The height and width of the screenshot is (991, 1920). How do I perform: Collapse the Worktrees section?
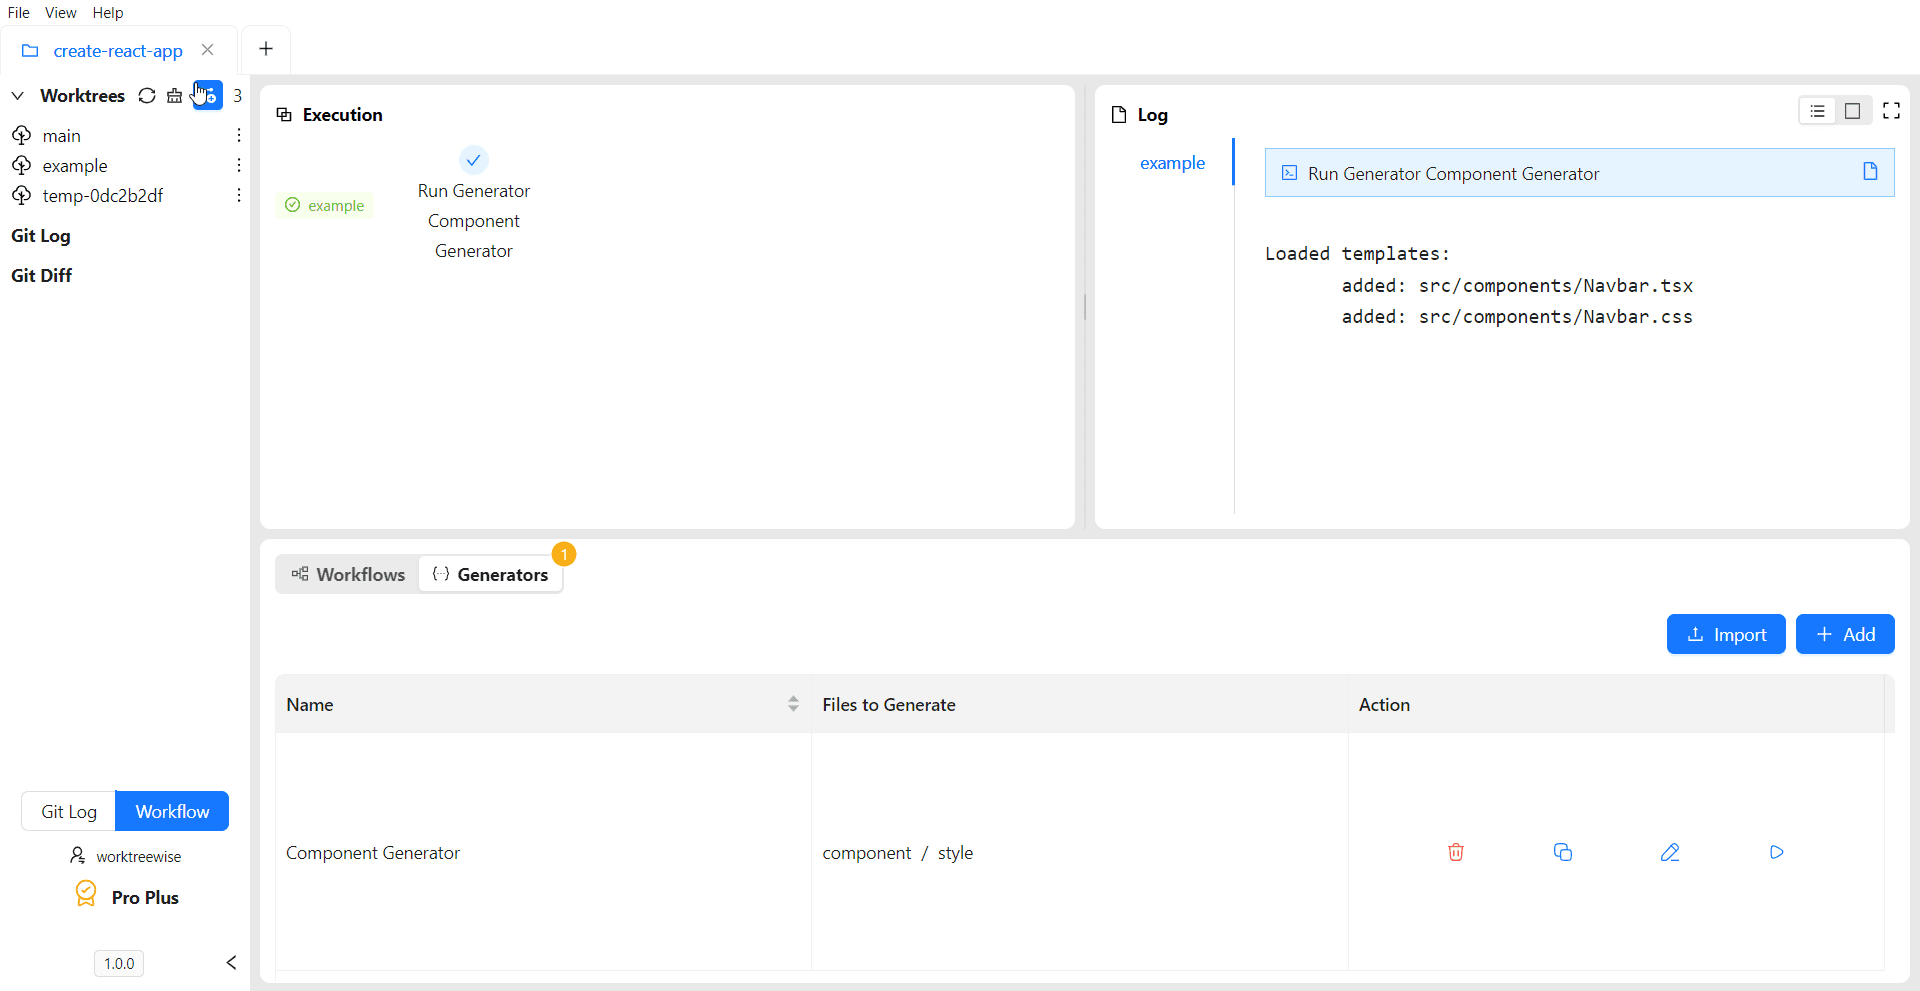click(x=17, y=95)
